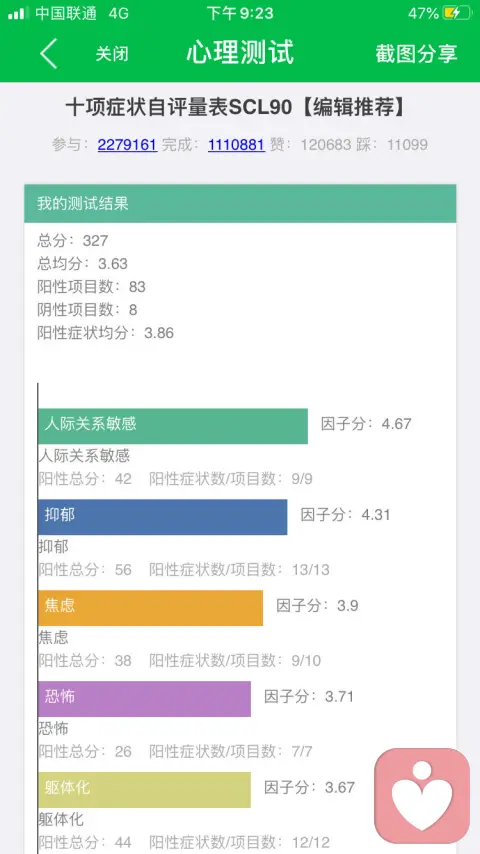Tap the 踩 11099 dislike count
Image resolution: width=480 pixels, height=854 pixels.
tap(392, 144)
